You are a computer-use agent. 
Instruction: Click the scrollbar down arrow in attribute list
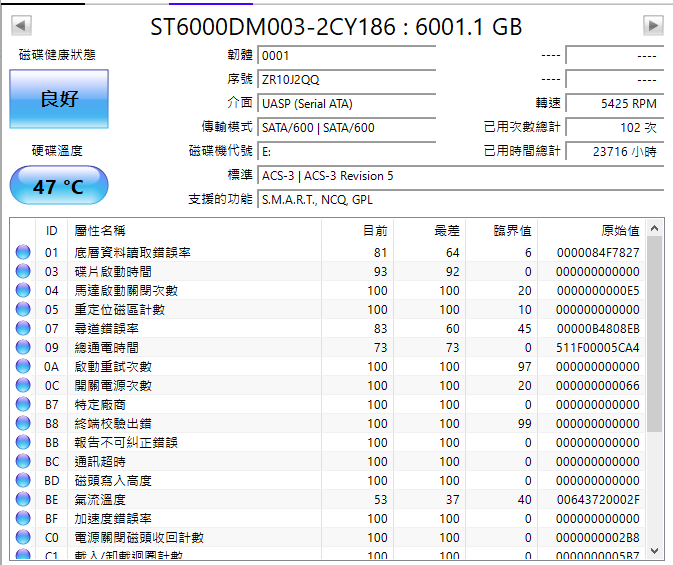pos(654,550)
